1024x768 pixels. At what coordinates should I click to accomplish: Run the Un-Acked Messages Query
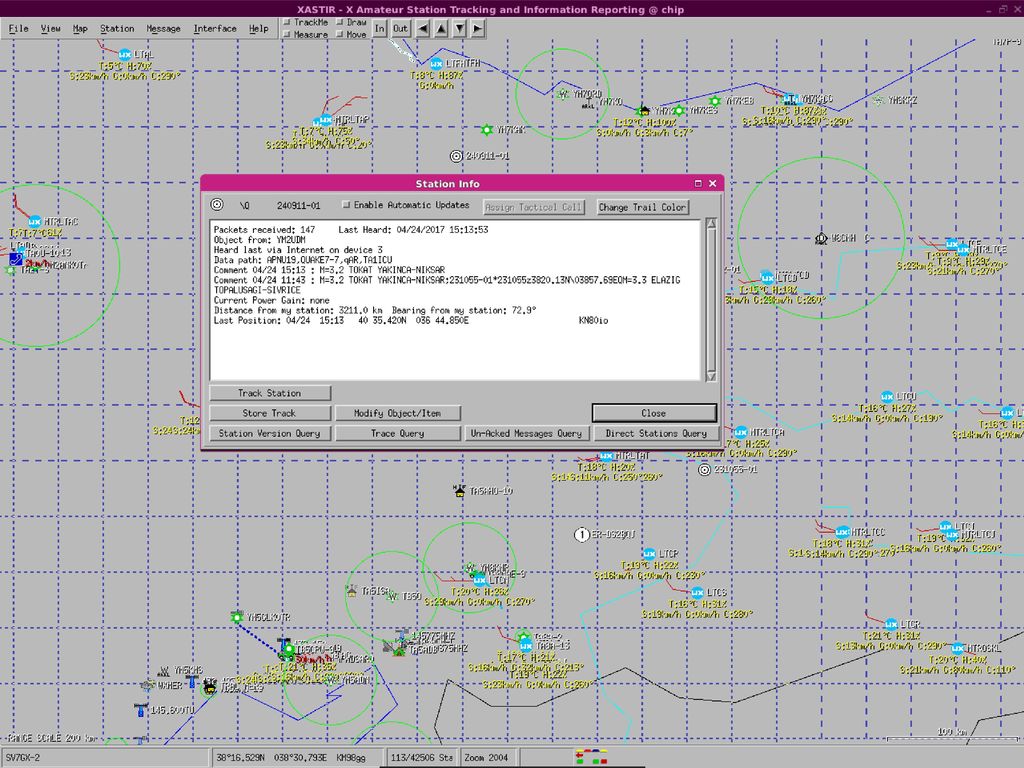point(526,434)
